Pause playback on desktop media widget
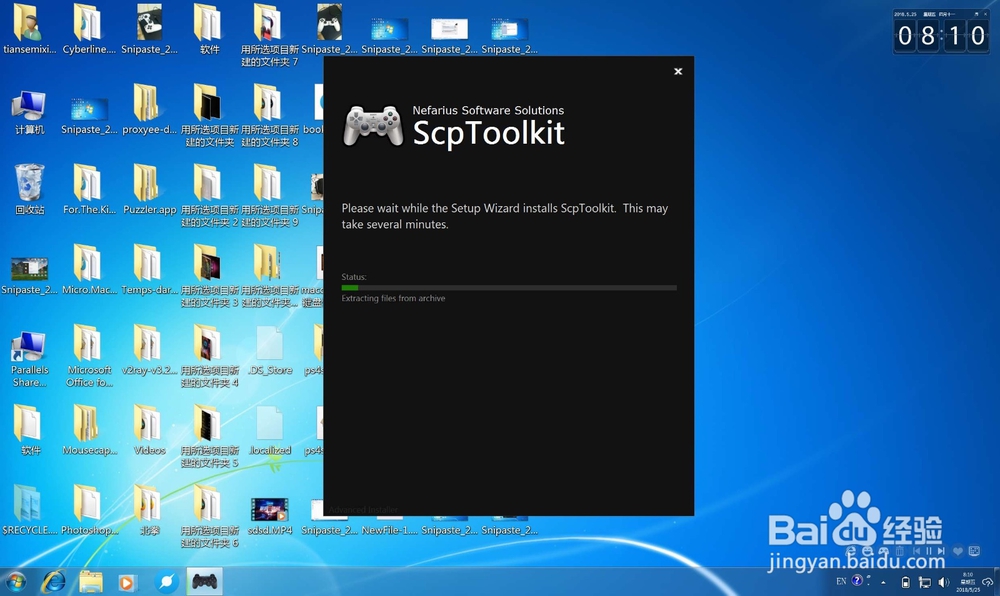The height and width of the screenshot is (596, 1000). tap(929, 551)
